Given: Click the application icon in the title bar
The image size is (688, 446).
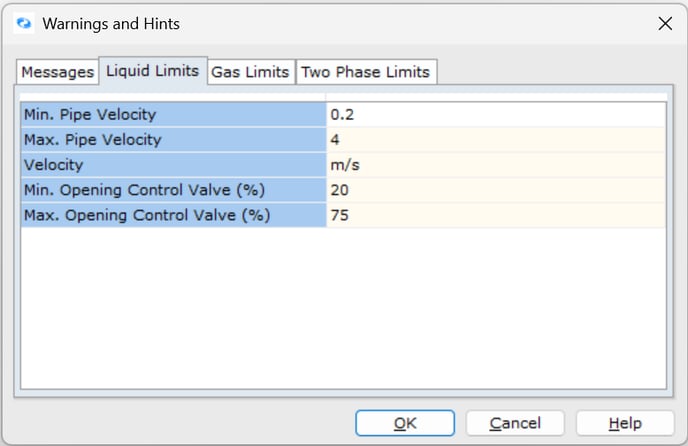Looking at the screenshot, I should [x=25, y=23].
